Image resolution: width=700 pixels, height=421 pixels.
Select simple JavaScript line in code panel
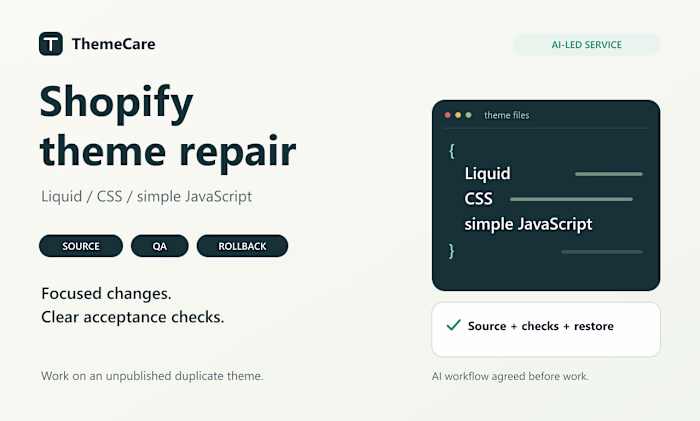pos(529,224)
